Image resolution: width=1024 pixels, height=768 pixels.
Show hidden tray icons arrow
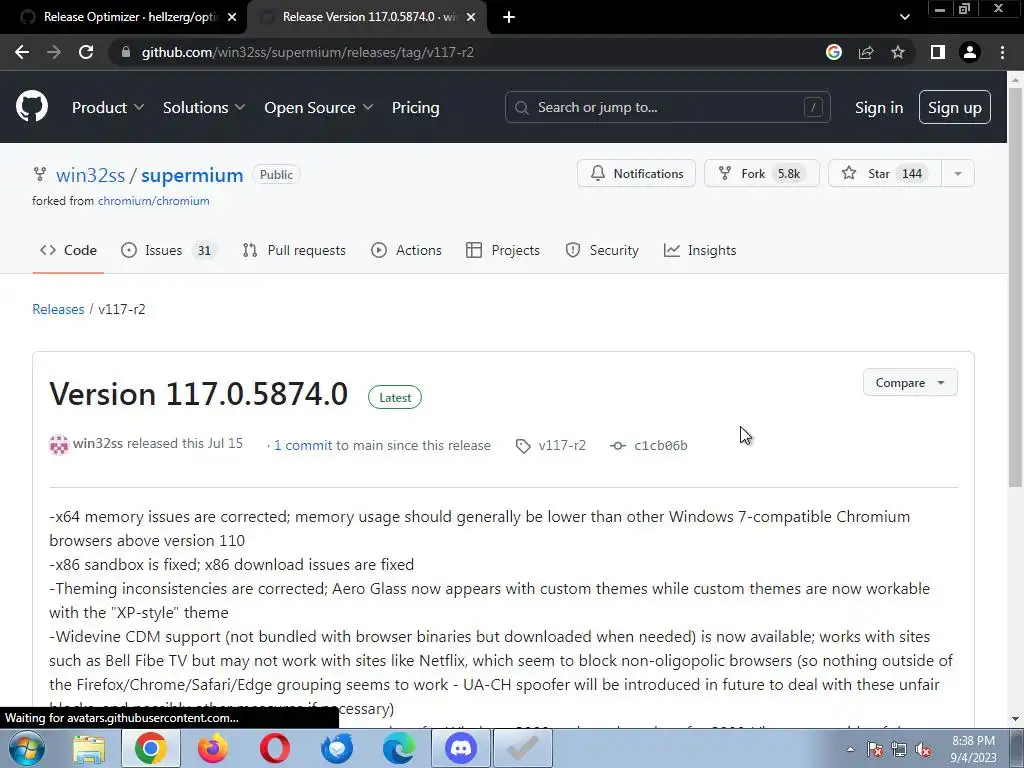tap(850, 749)
